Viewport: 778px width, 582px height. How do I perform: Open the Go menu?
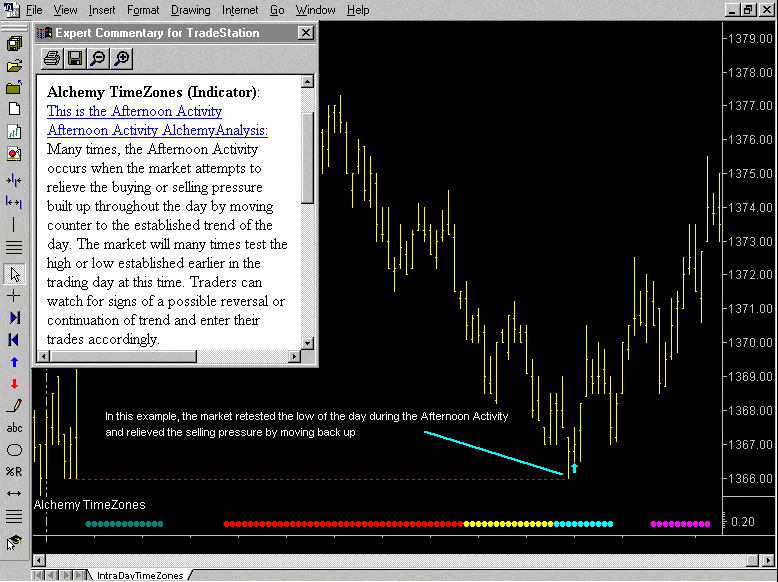277,10
